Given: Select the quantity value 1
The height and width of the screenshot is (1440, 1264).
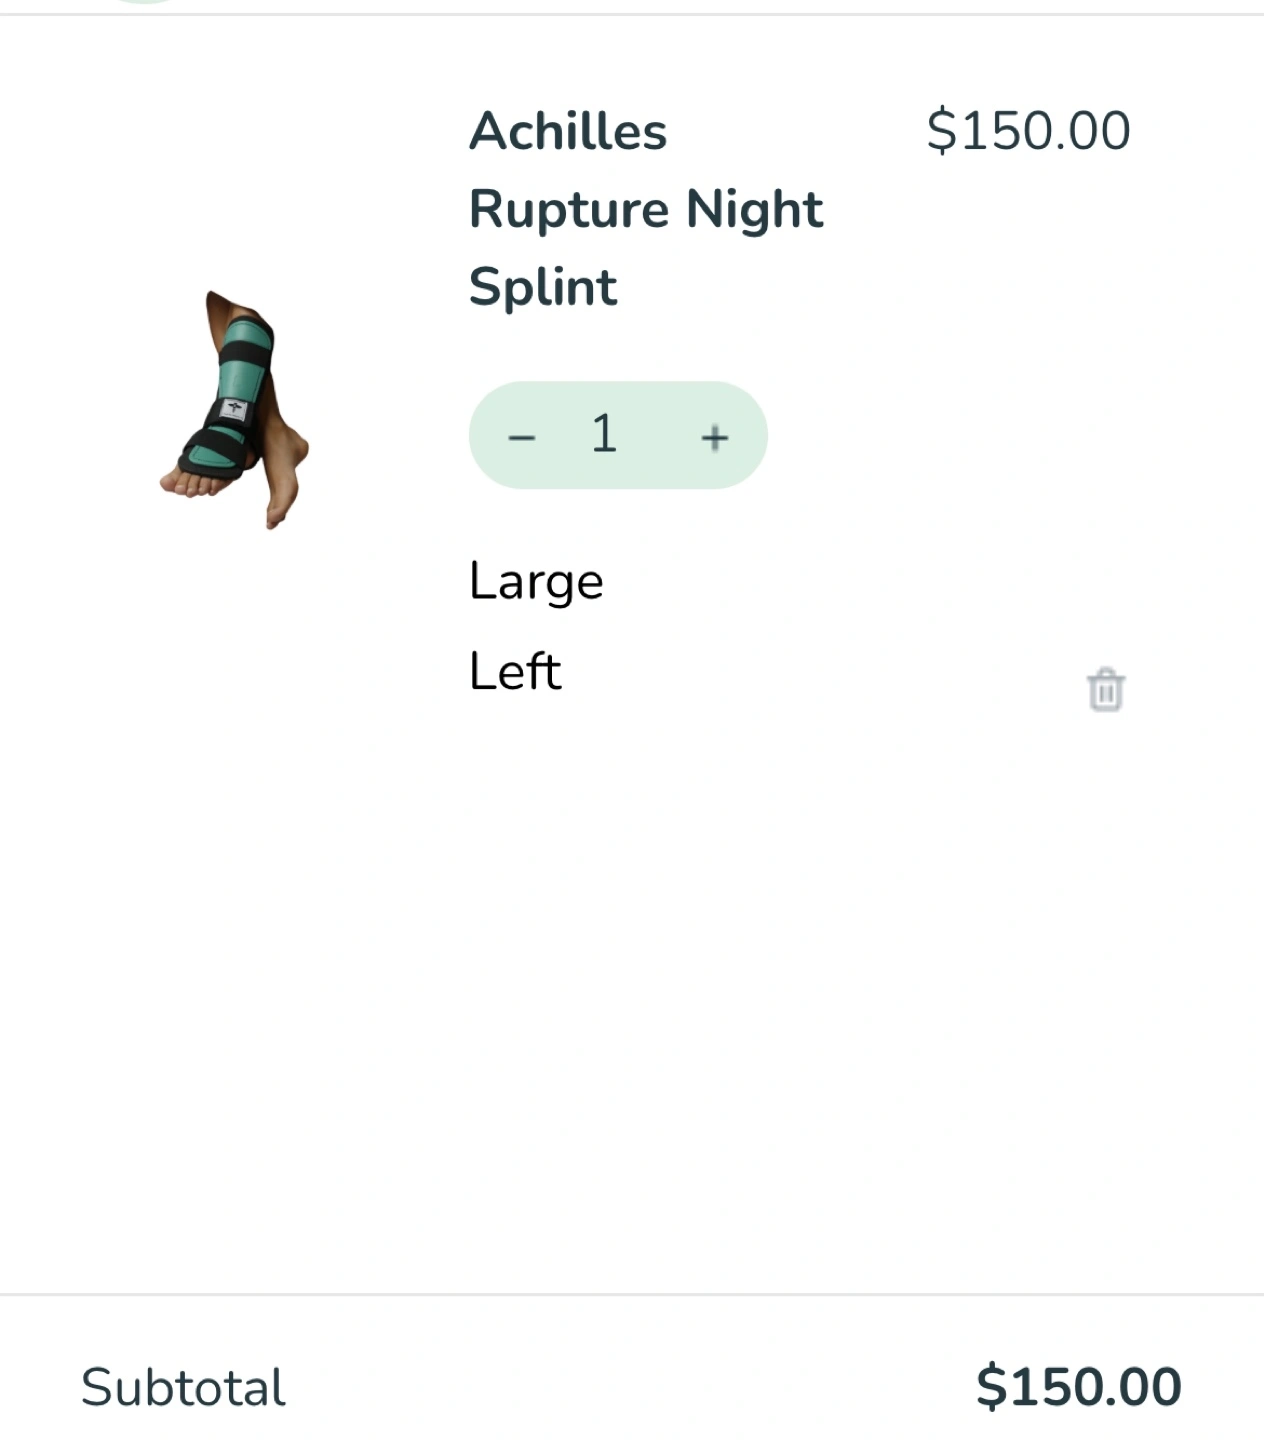Looking at the screenshot, I should [604, 434].
